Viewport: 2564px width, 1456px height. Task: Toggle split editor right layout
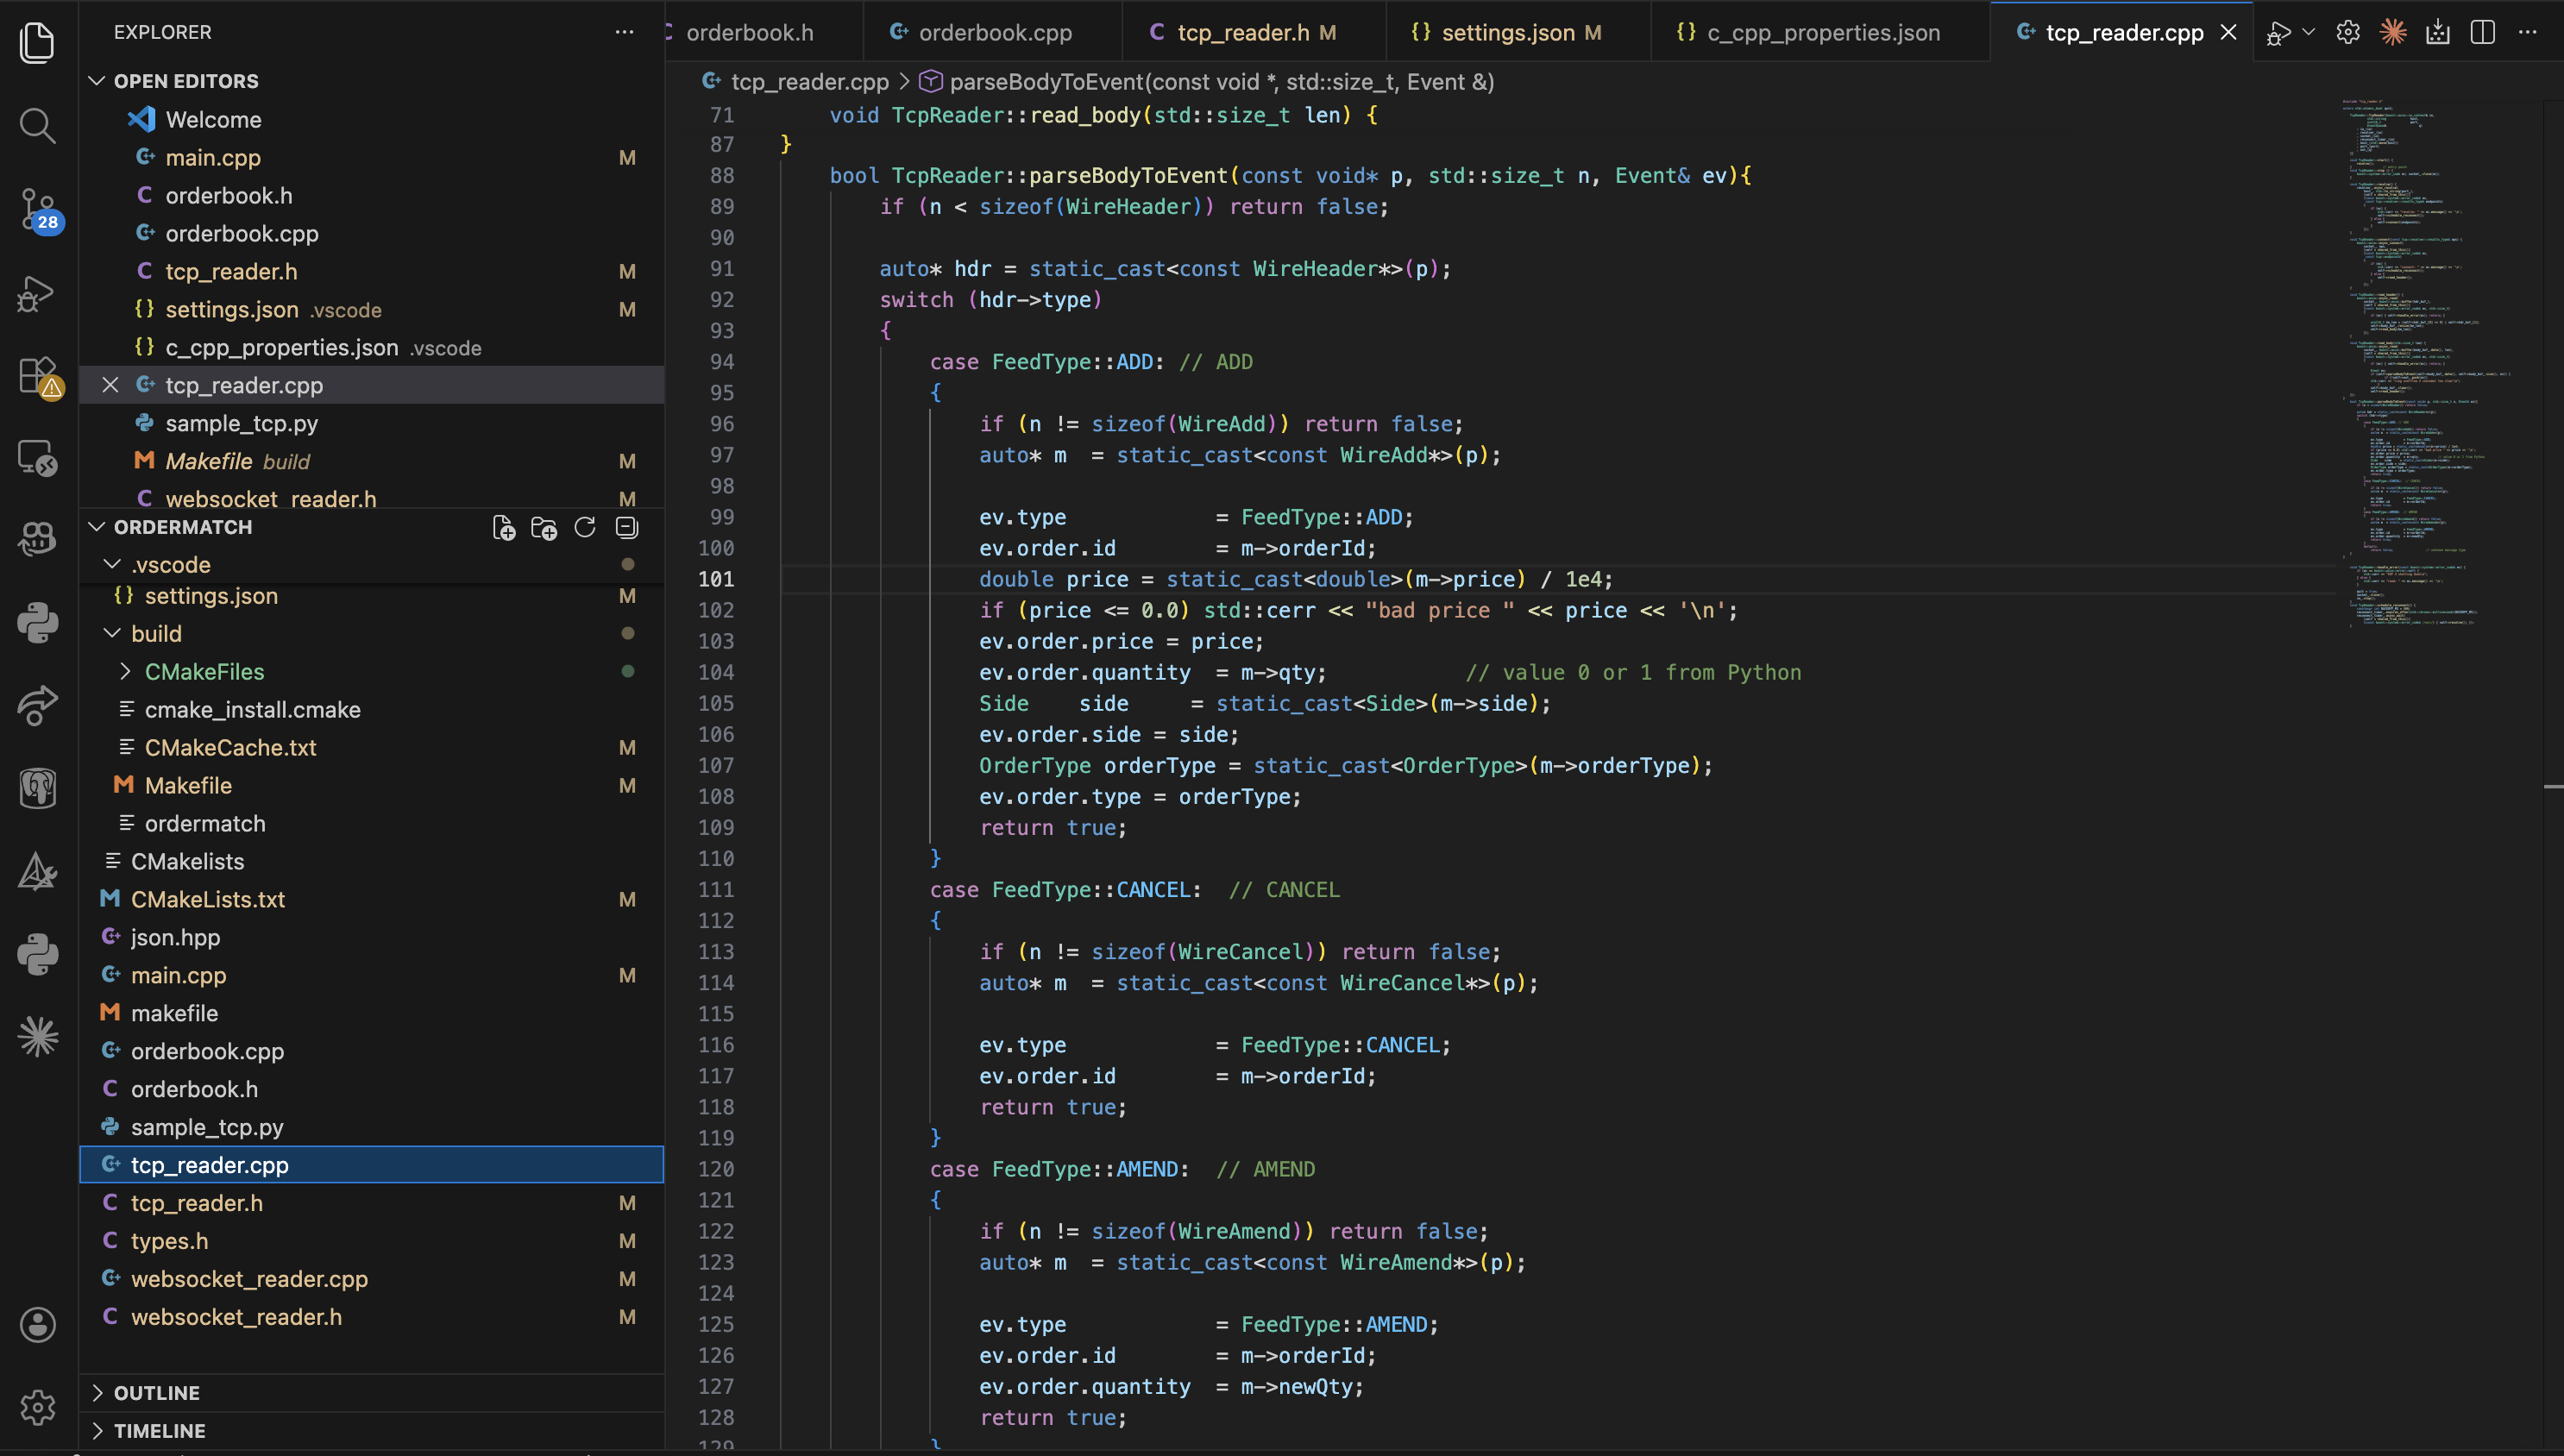(x=2482, y=32)
